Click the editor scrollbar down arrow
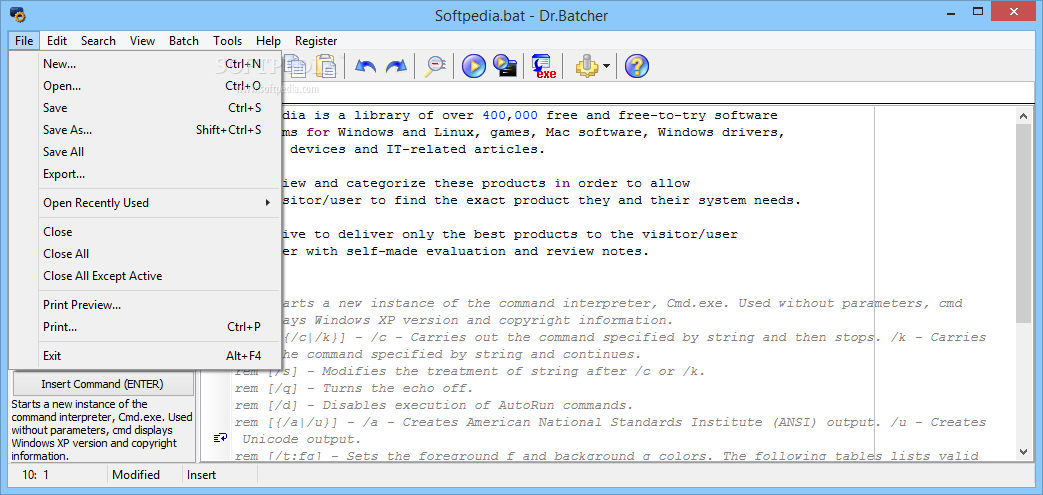1043x495 pixels. pyautogui.click(x=1024, y=452)
